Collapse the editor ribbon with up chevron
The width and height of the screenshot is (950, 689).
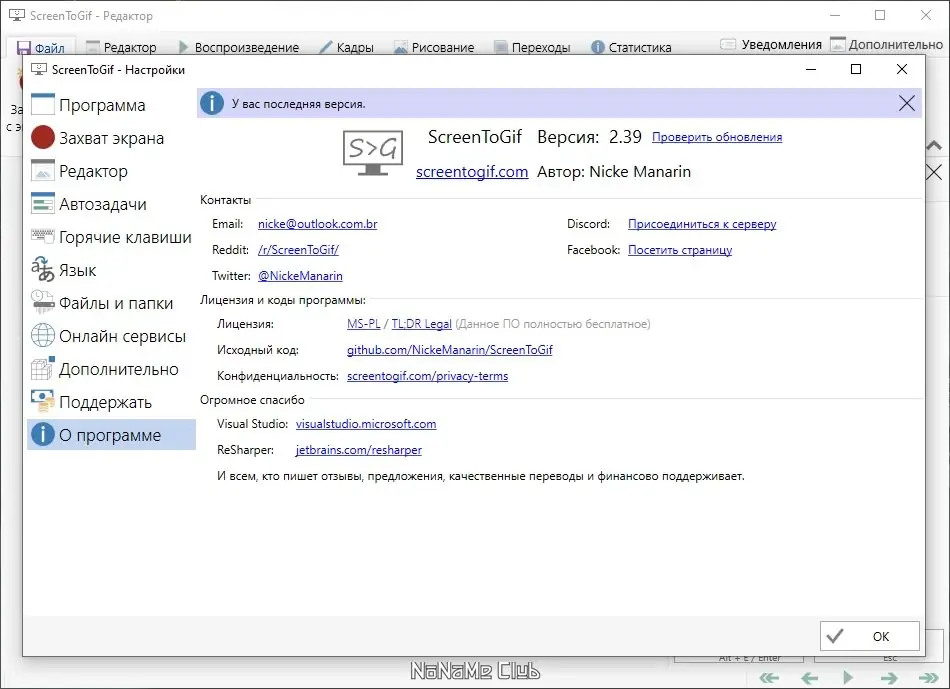[x=934, y=145]
